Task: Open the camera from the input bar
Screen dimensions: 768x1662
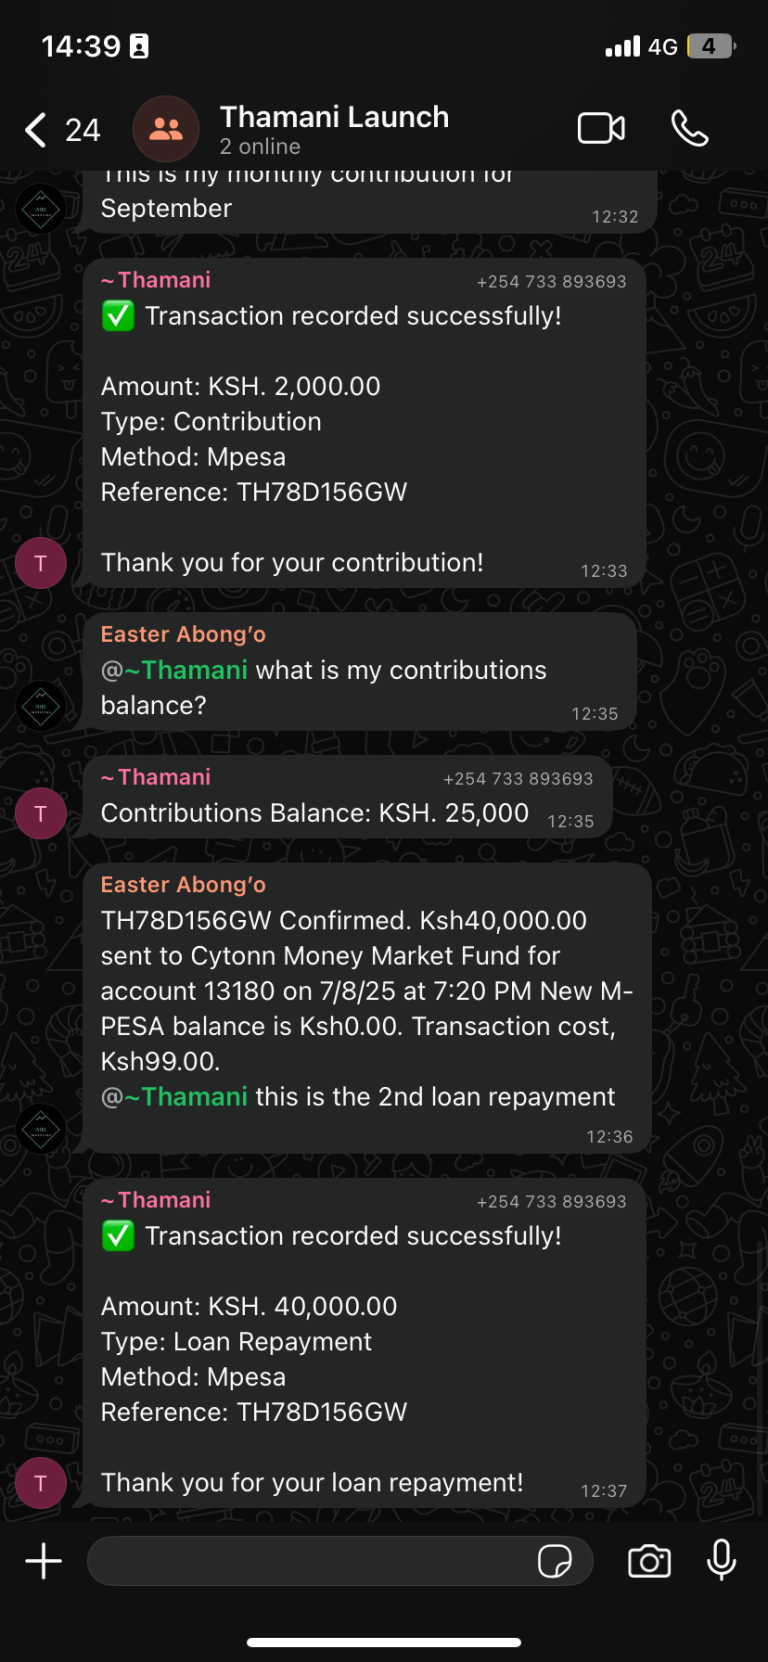Action: pyautogui.click(x=649, y=1561)
